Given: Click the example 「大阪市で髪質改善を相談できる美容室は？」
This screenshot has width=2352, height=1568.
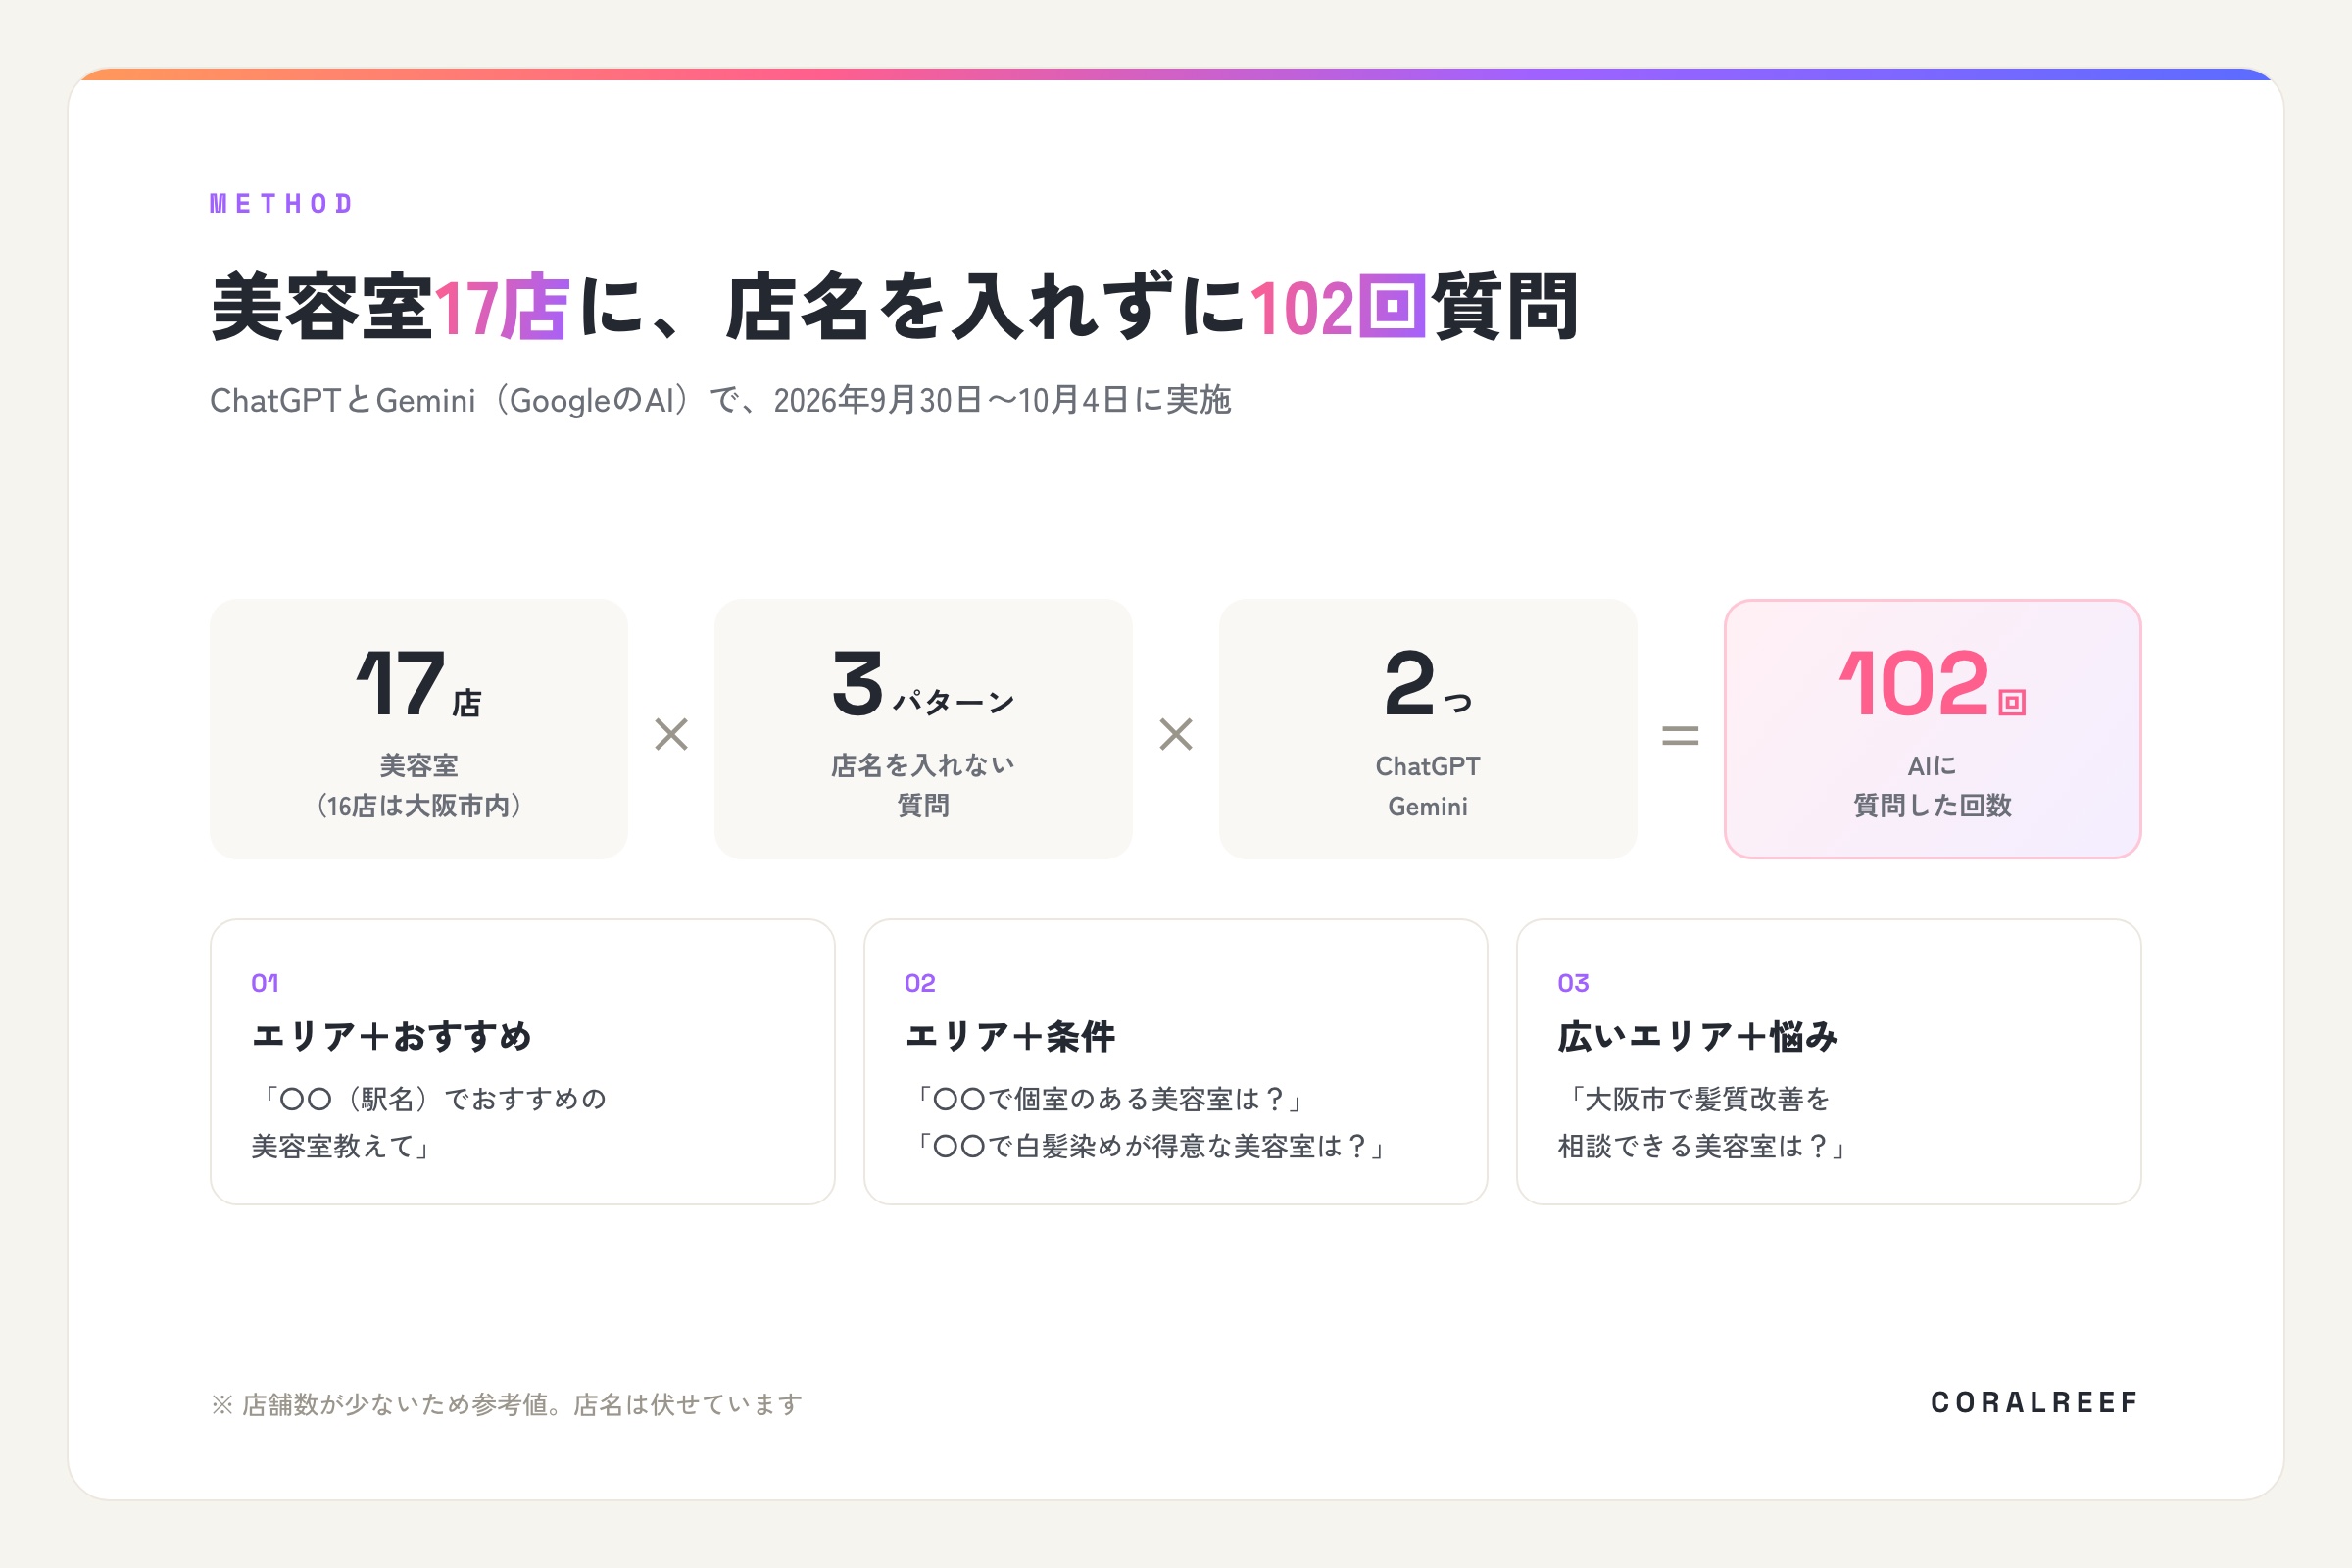Looking at the screenshot, I should (1703, 1123).
